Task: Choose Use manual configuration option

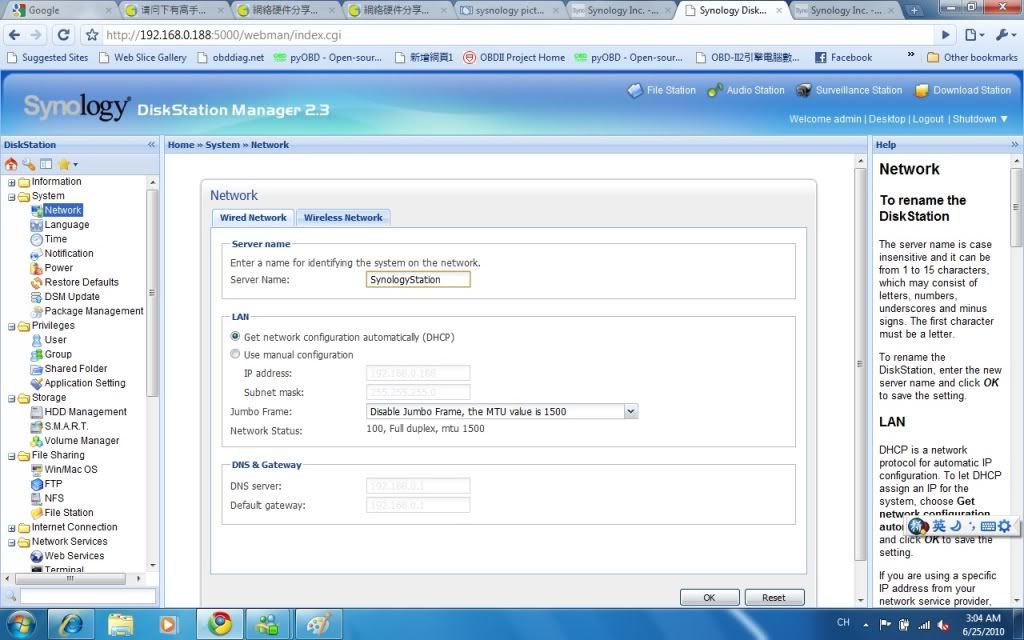Action: point(236,355)
